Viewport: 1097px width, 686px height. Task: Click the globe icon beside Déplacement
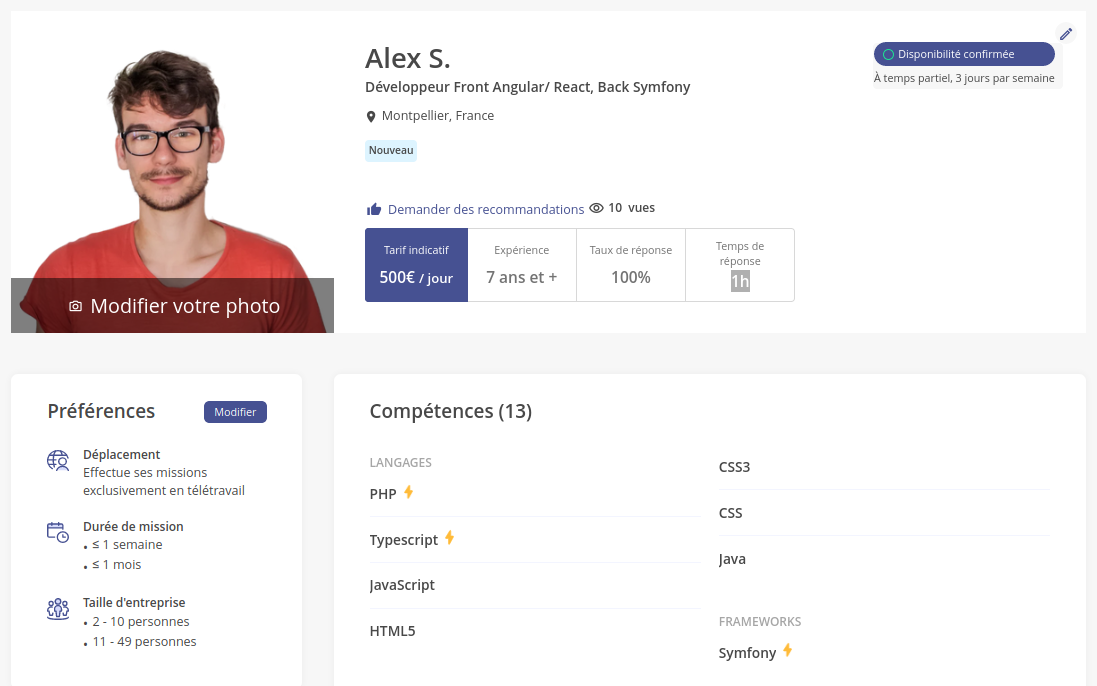tap(57, 461)
